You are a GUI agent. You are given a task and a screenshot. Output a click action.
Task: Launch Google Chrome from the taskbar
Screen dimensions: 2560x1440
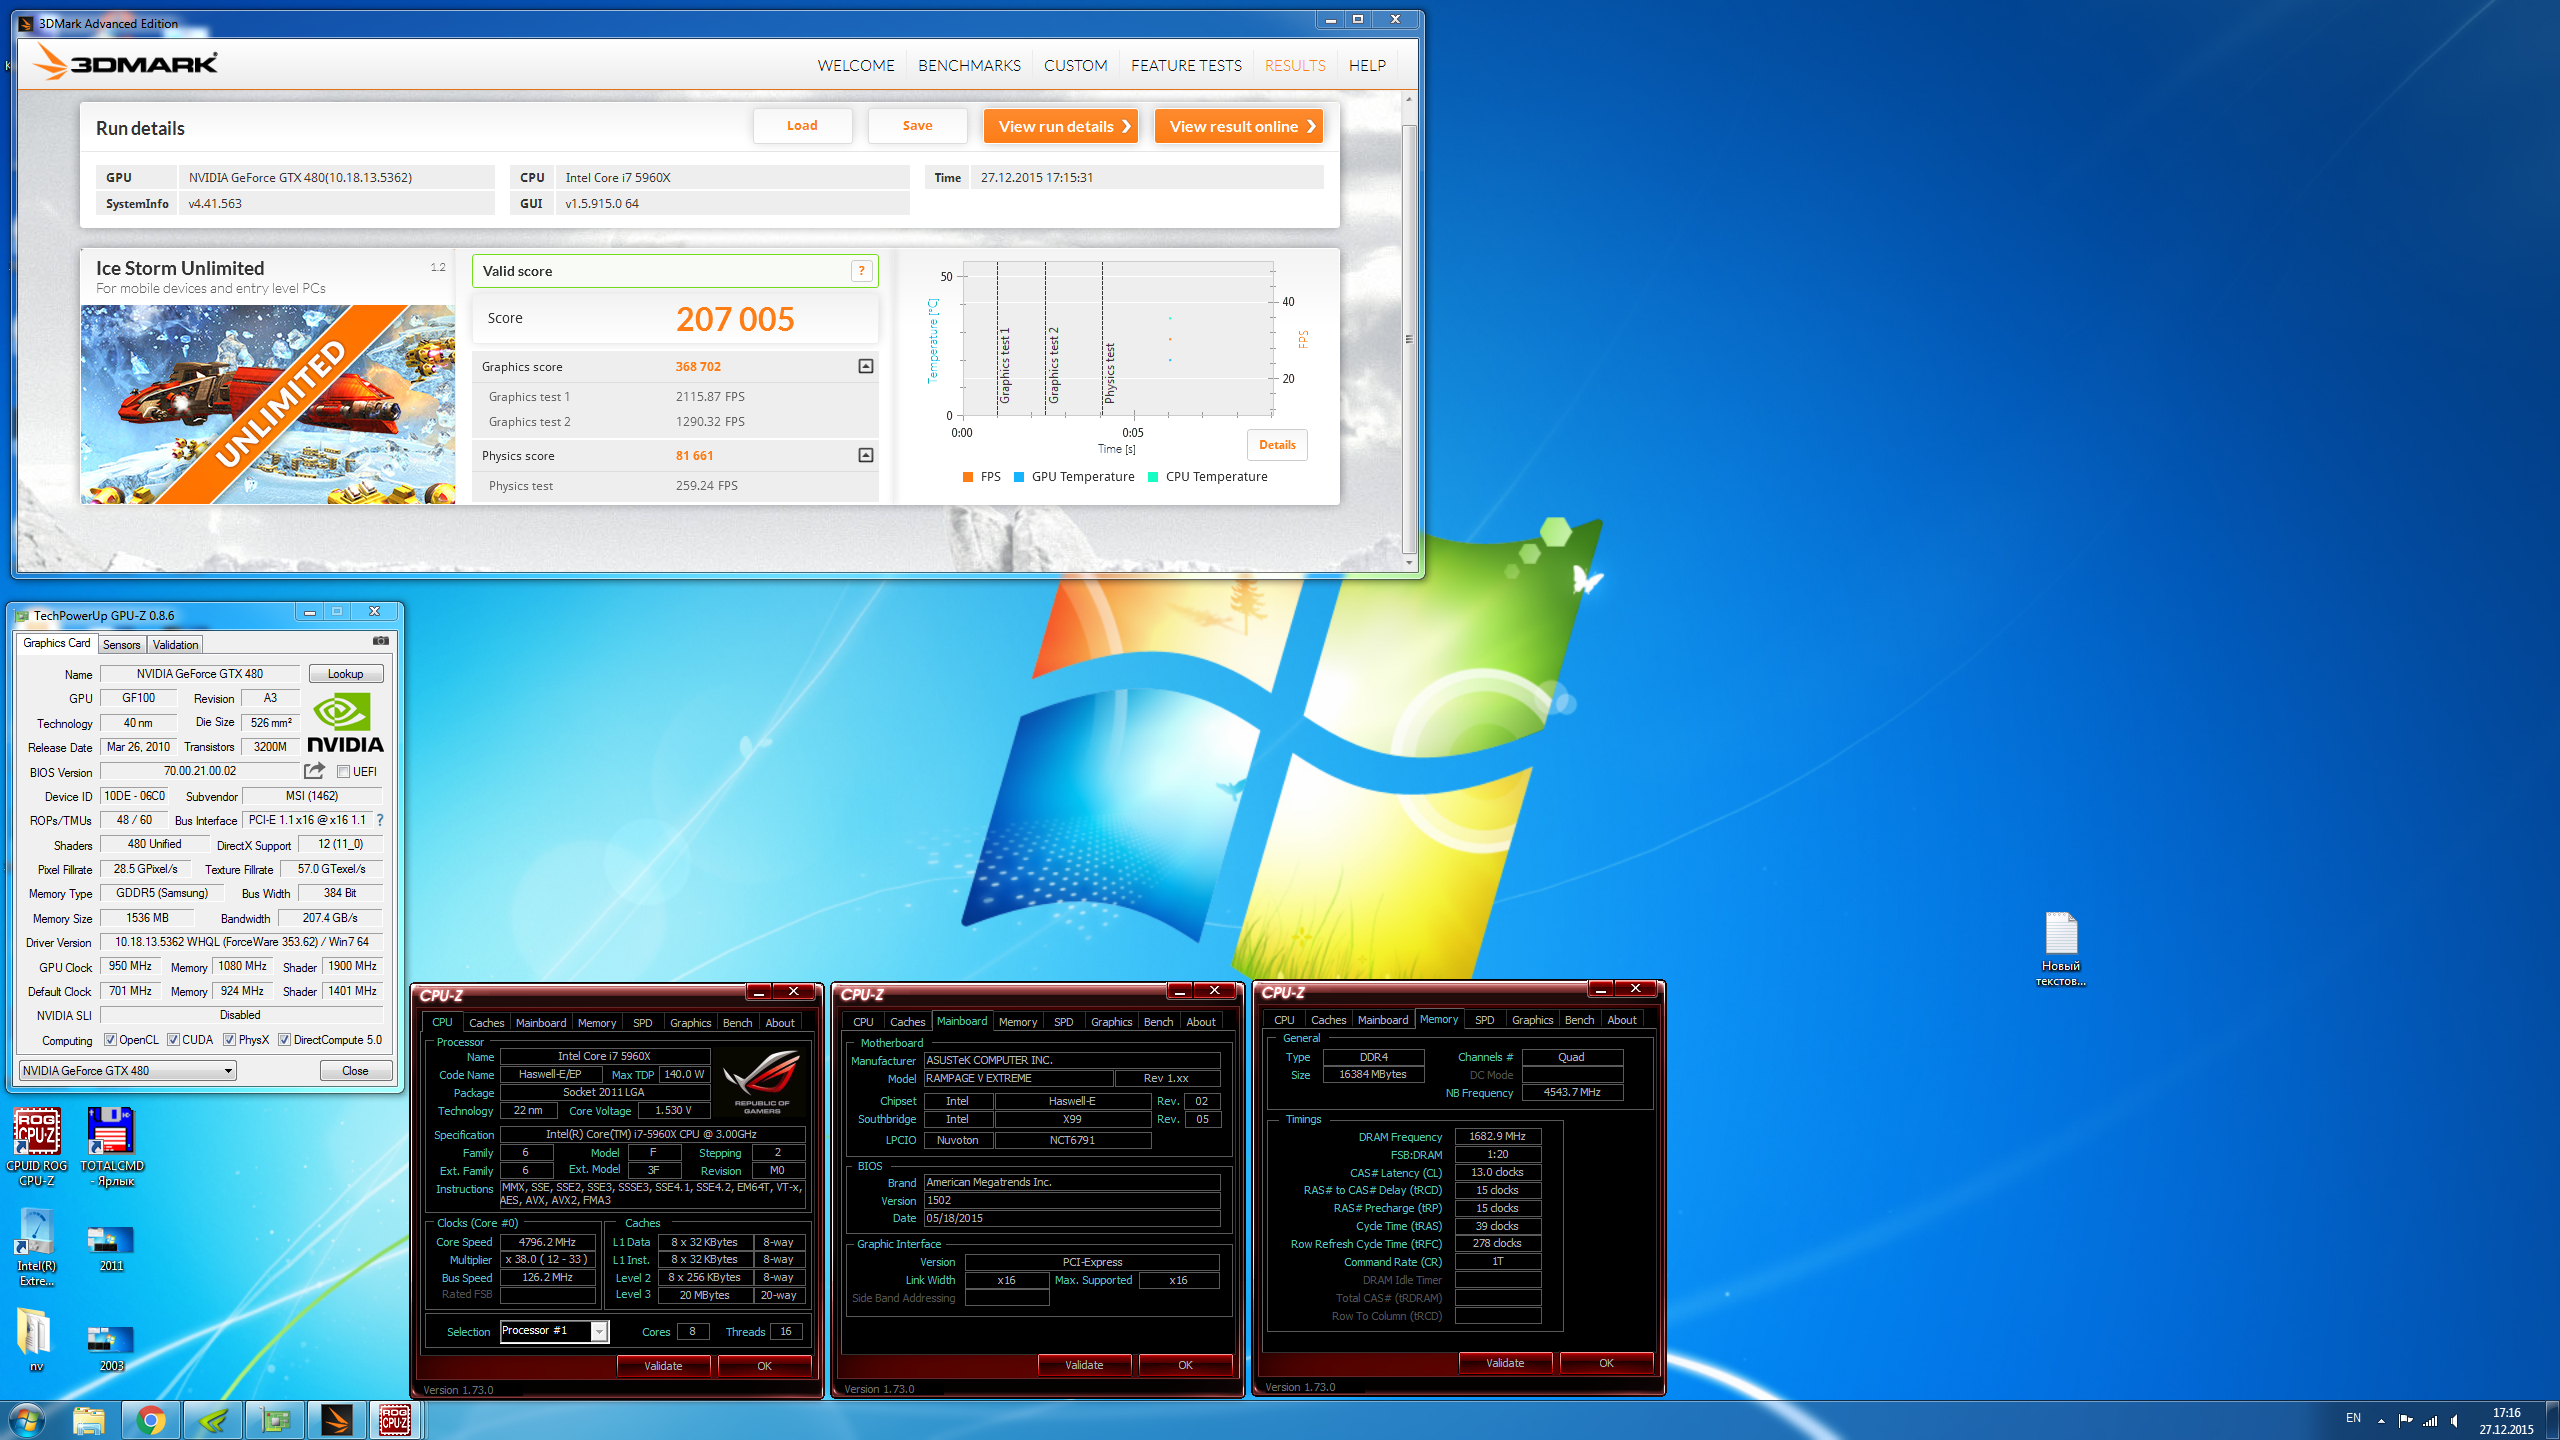coord(151,1420)
